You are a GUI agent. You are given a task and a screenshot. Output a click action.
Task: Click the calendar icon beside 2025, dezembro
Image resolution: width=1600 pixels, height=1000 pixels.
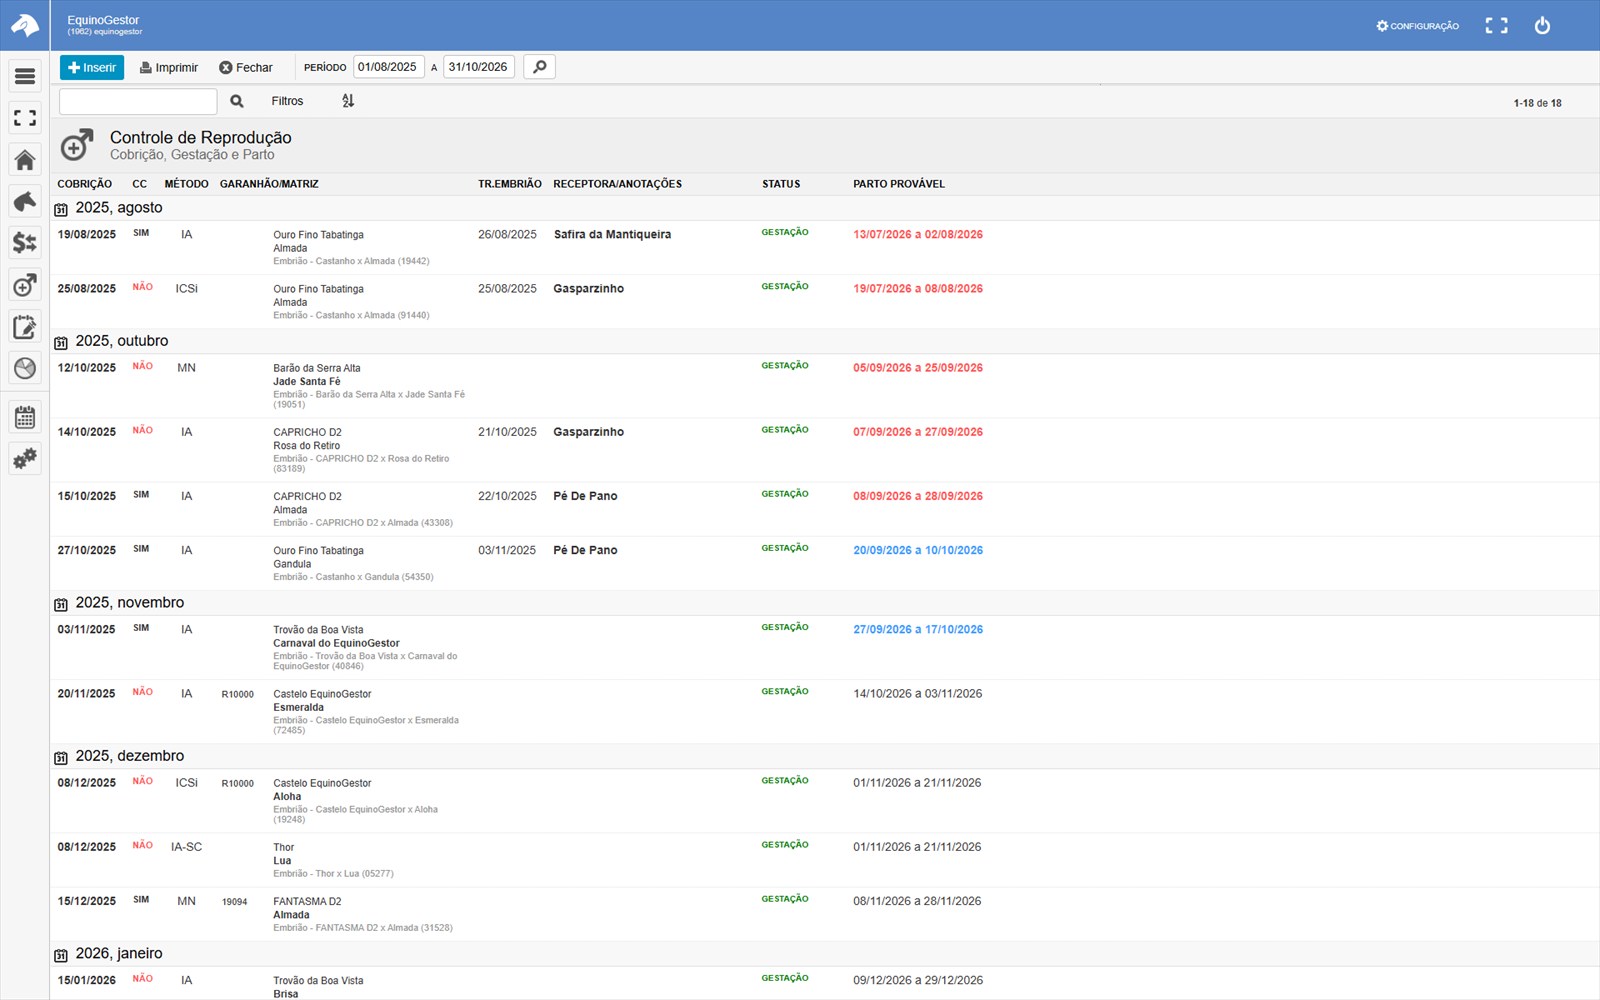(61, 757)
